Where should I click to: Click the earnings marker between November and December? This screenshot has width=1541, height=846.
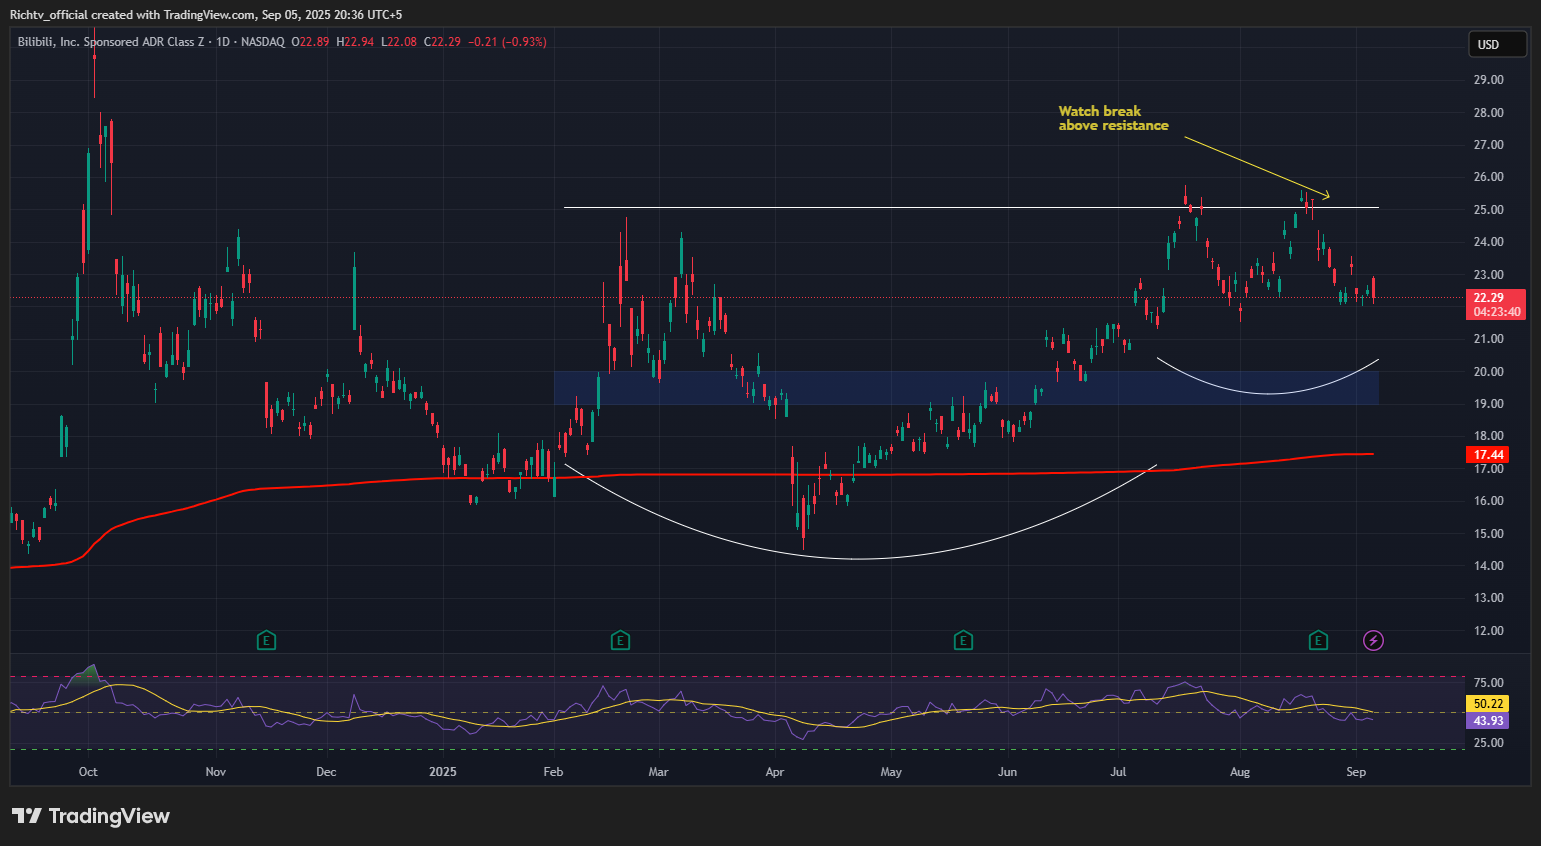pyautogui.click(x=266, y=640)
